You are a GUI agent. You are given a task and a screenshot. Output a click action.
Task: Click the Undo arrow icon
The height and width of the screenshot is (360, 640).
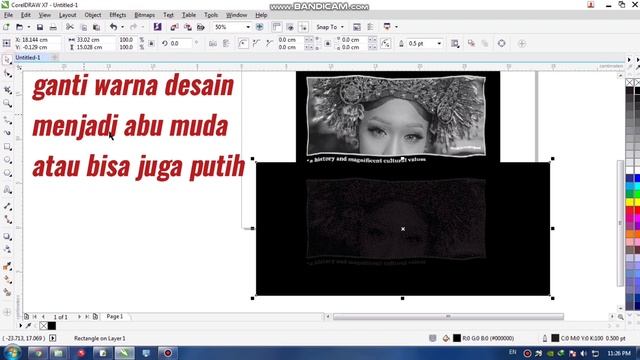[113, 27]
